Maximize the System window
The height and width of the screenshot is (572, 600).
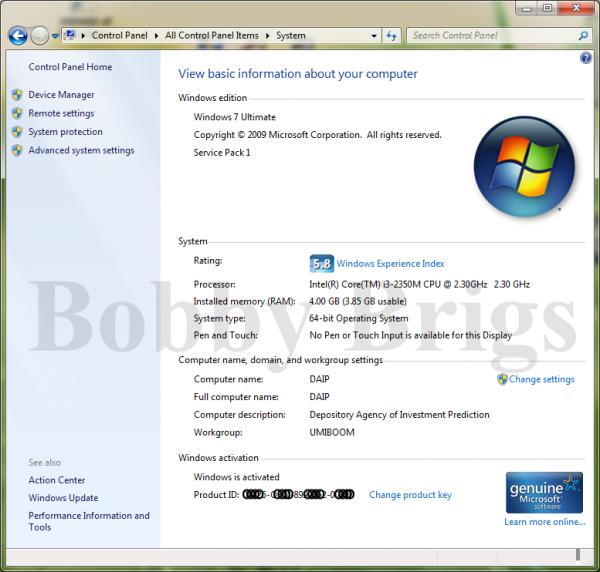tap(547, 8)
